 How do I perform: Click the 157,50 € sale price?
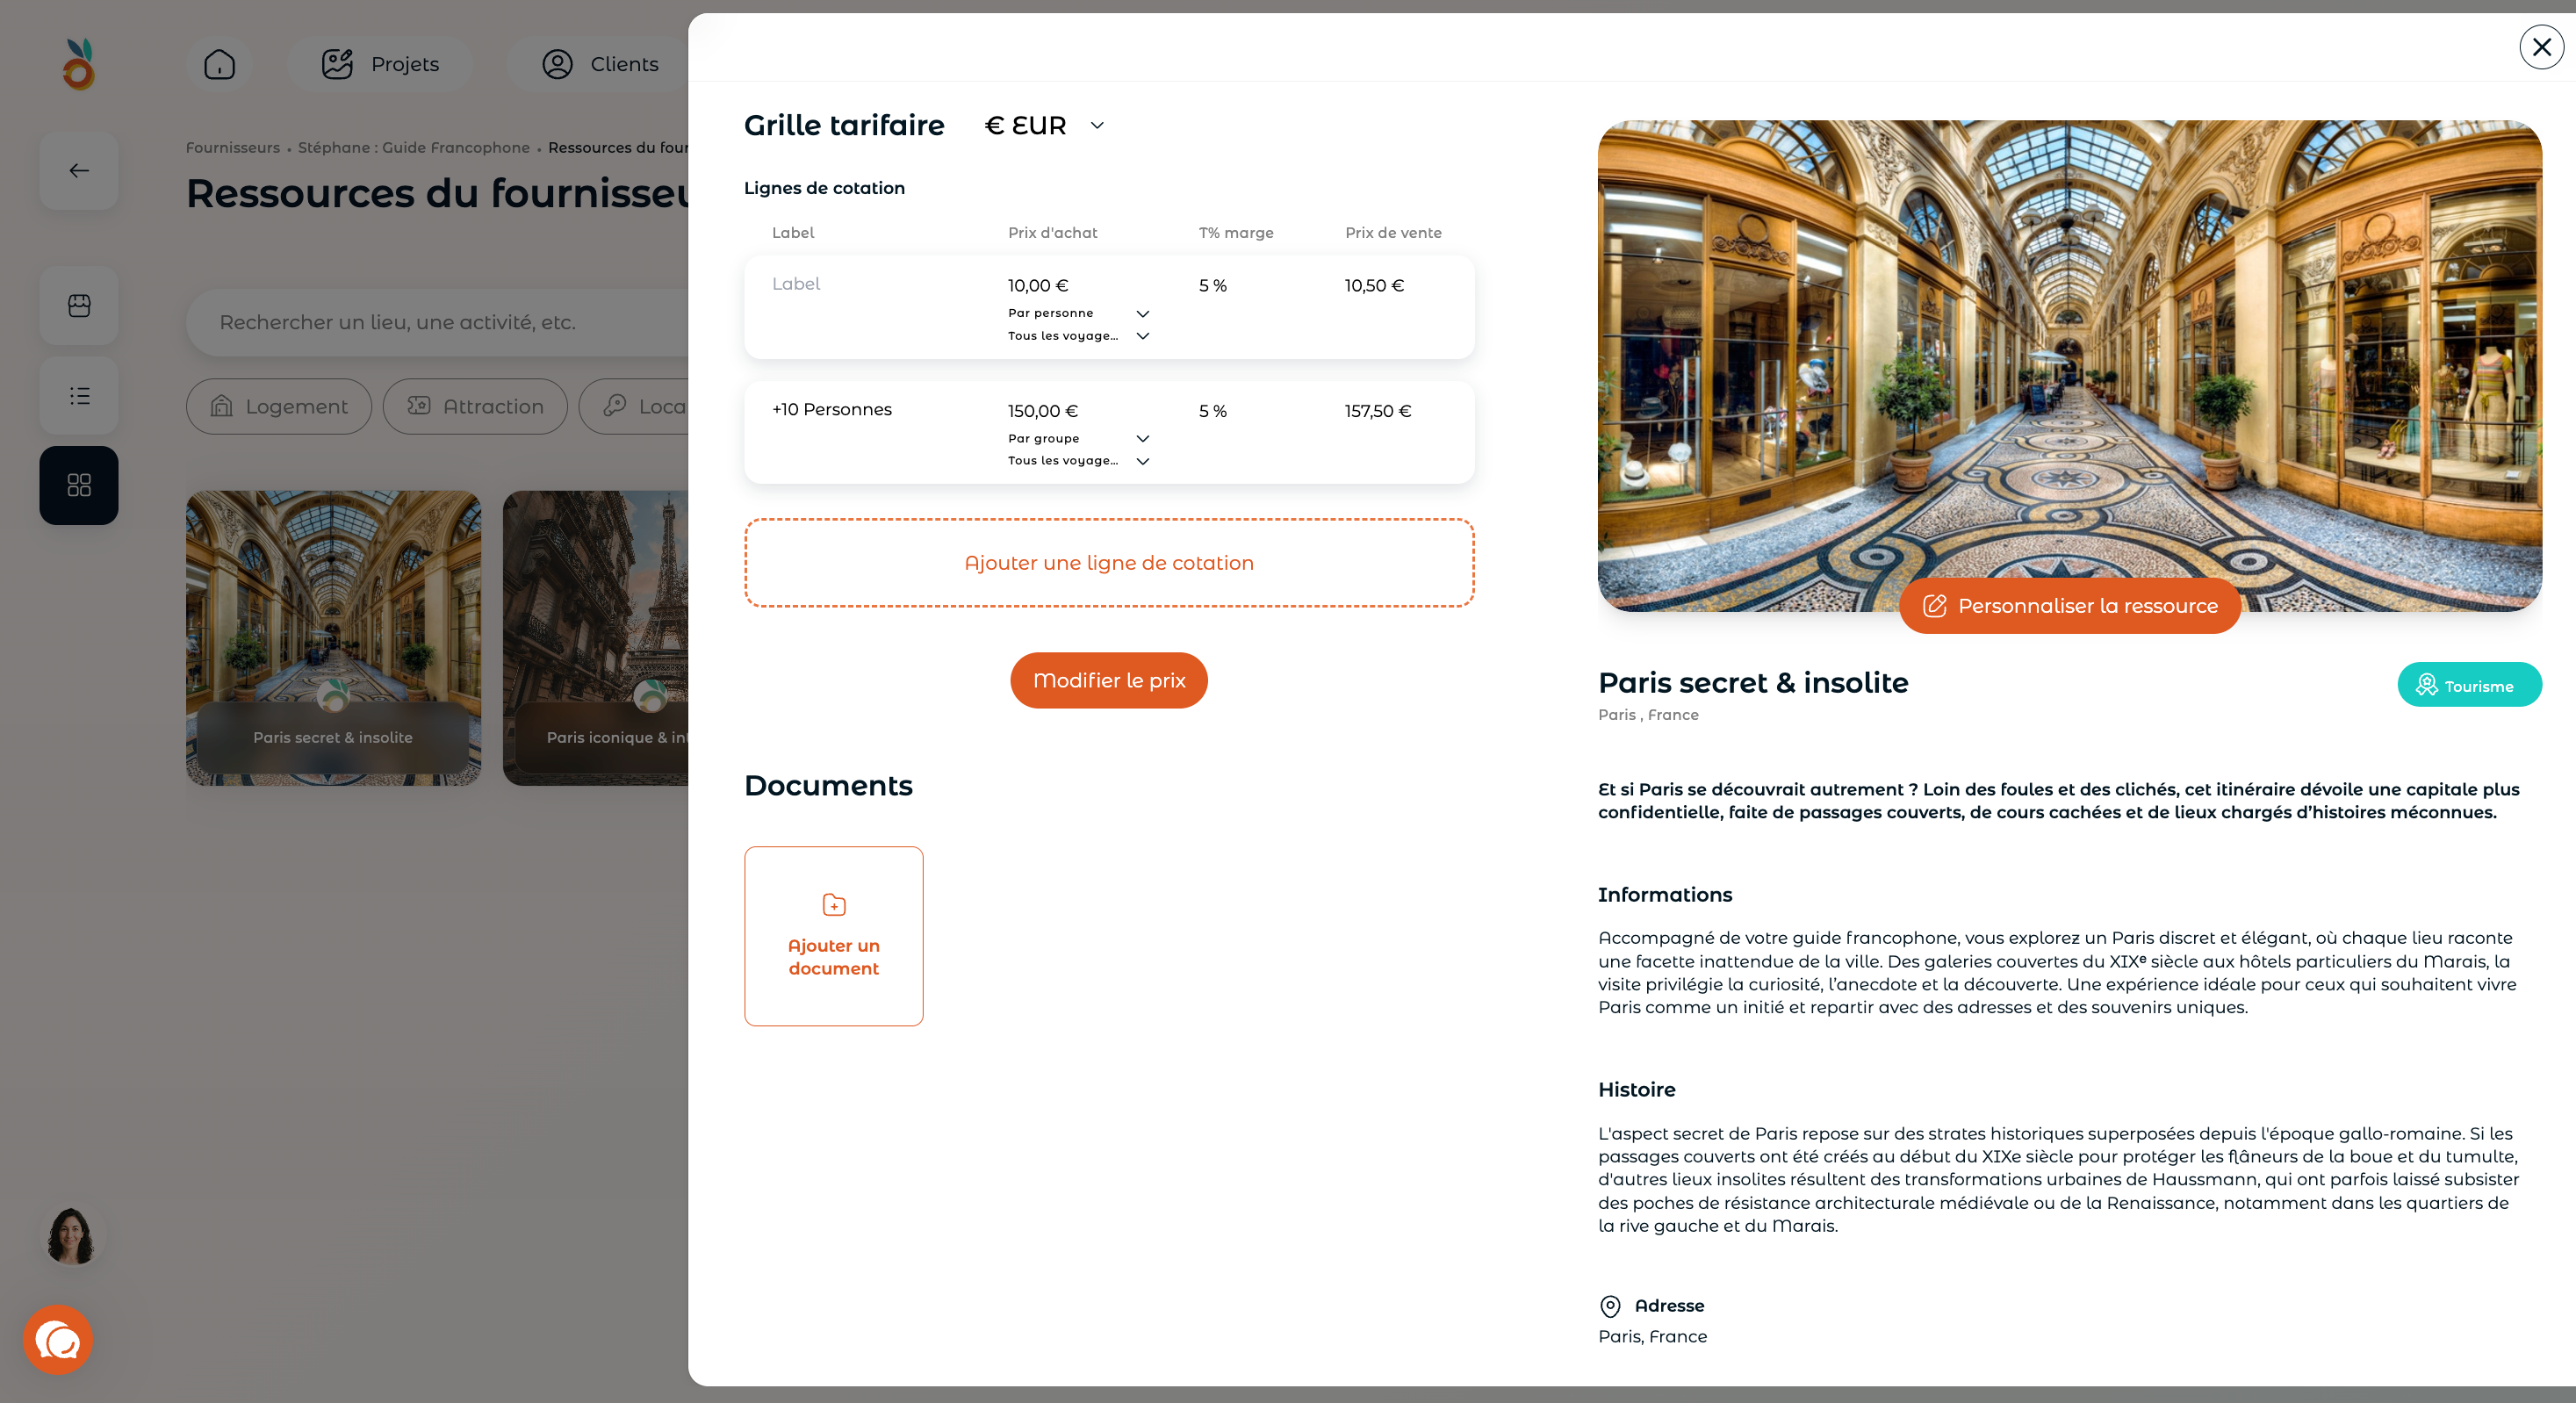coord(1378,411)
